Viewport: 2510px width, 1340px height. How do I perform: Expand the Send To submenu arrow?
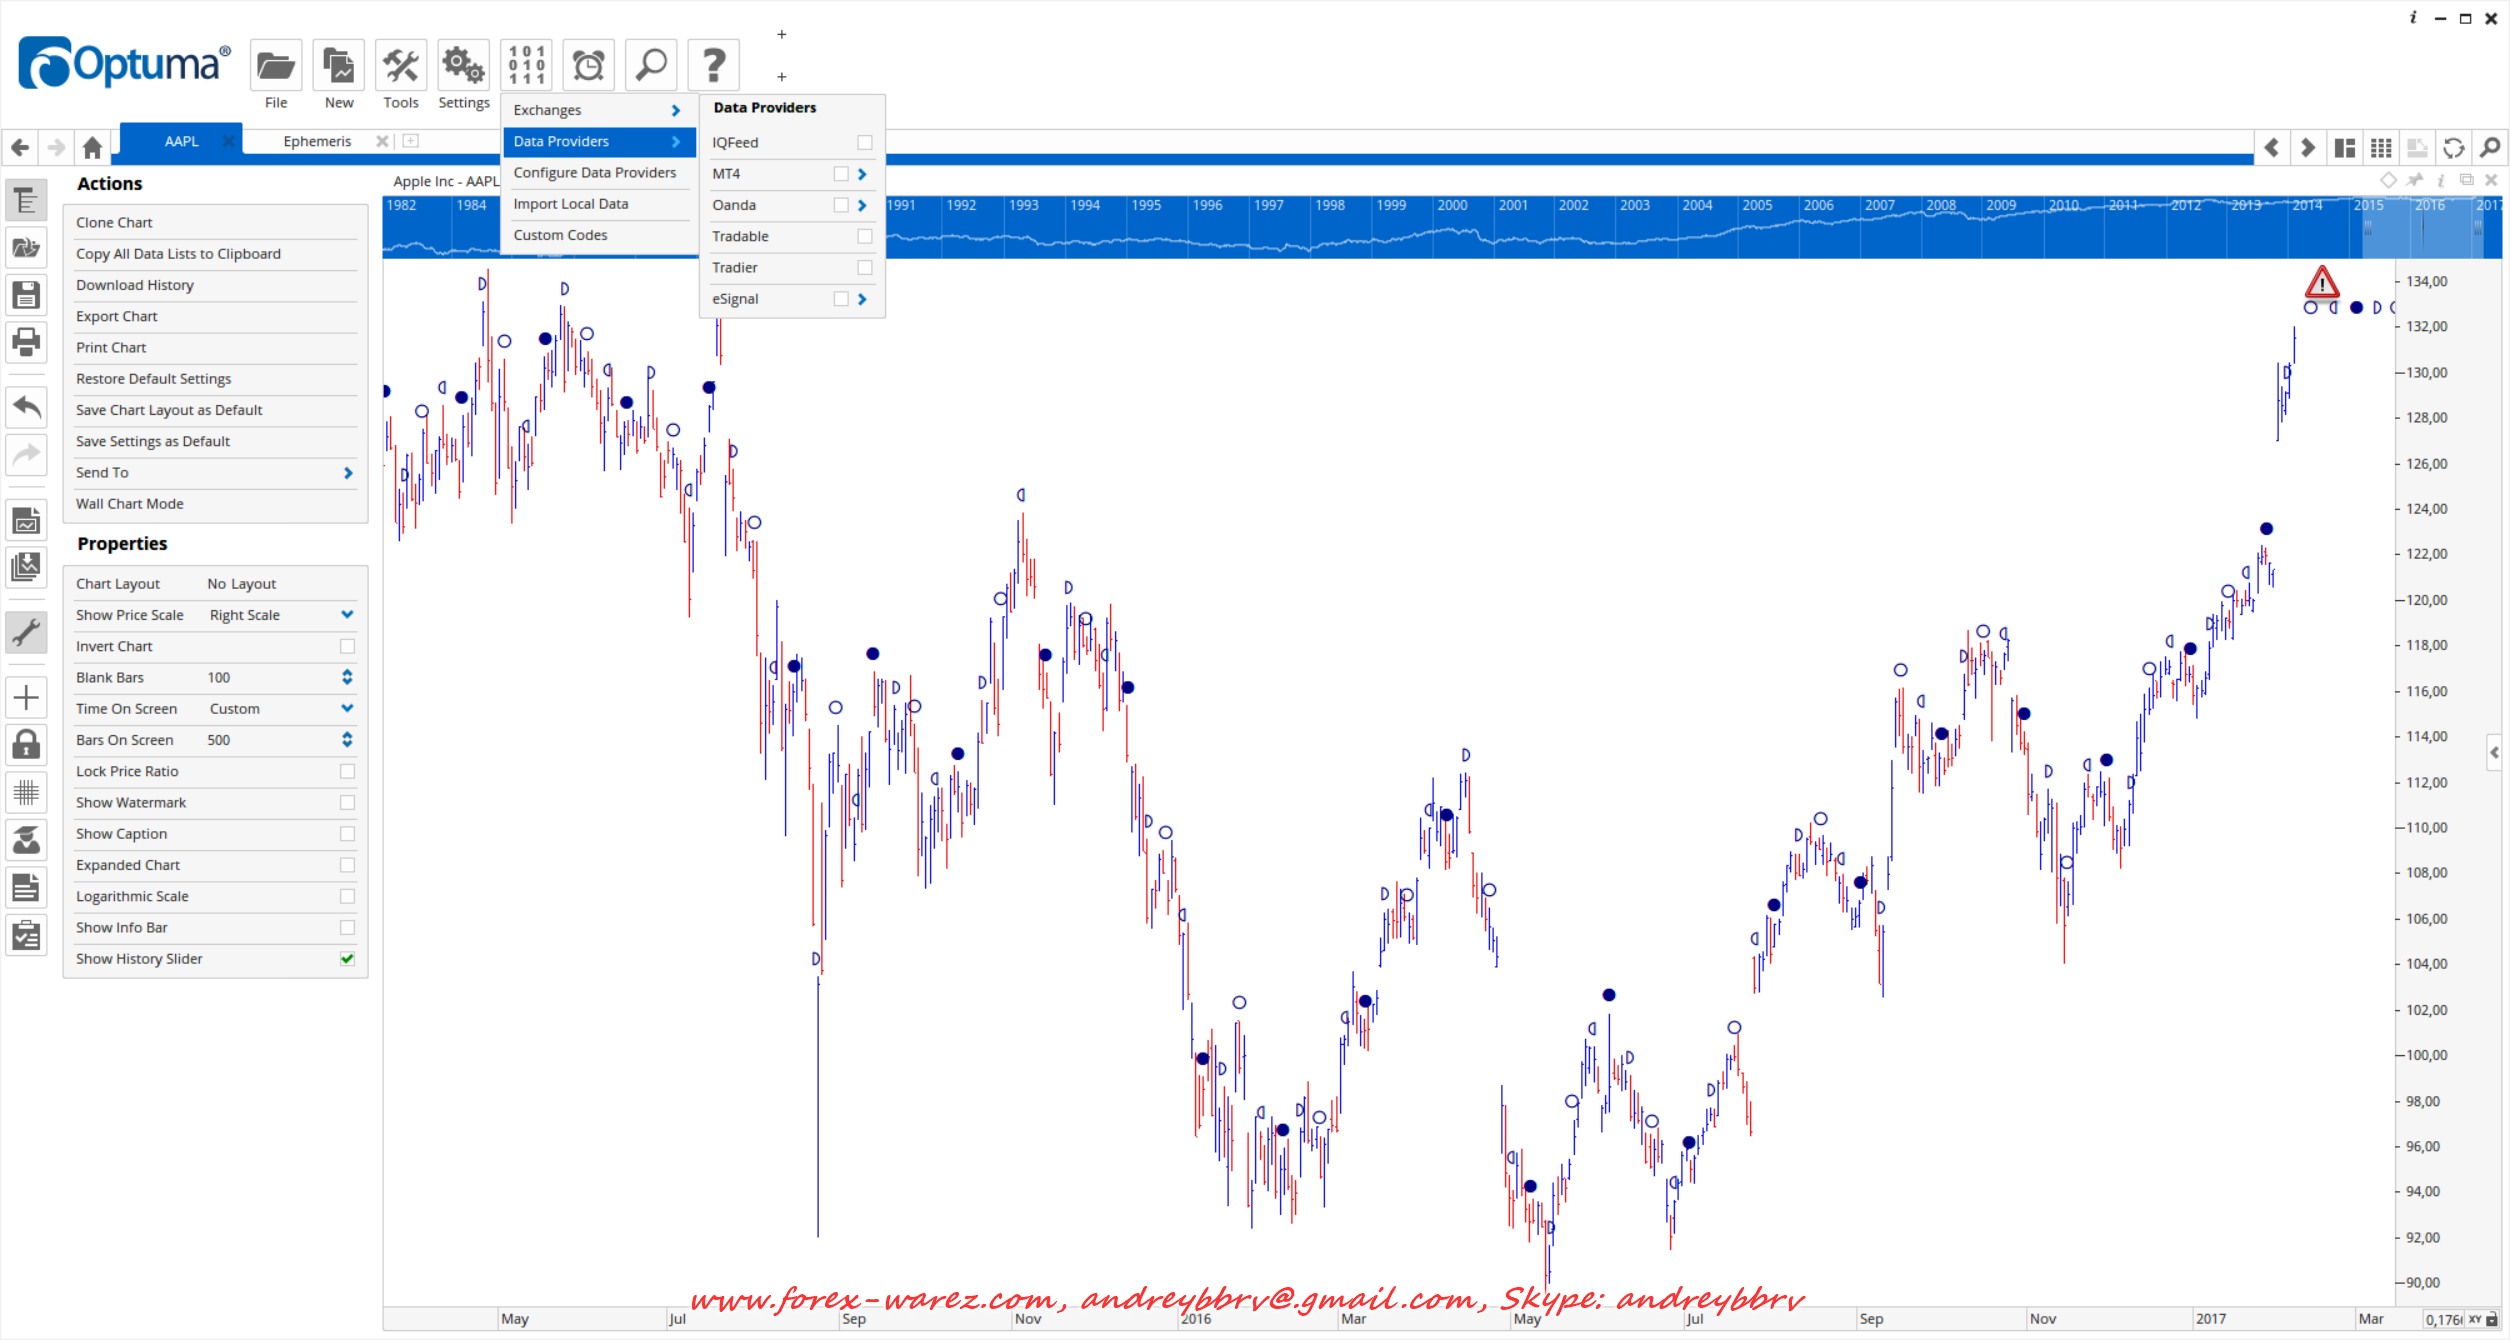point(348,473)
